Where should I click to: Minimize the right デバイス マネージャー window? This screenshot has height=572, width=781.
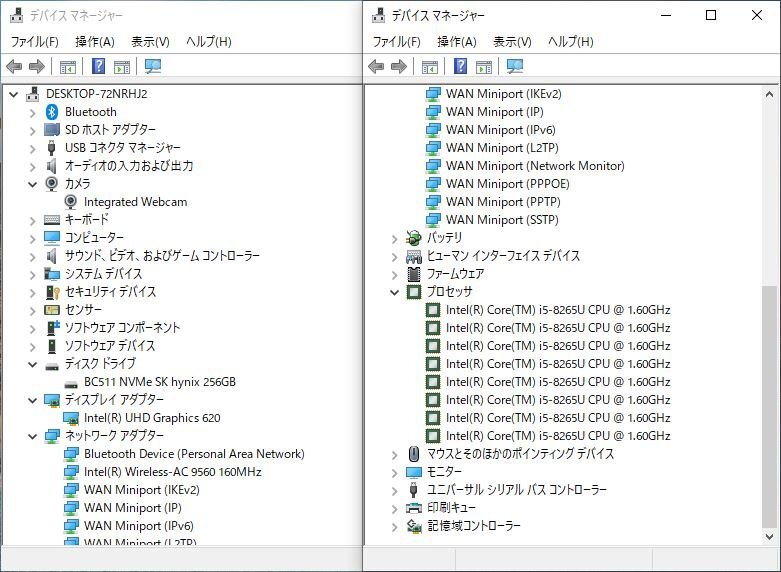[666, 15]
